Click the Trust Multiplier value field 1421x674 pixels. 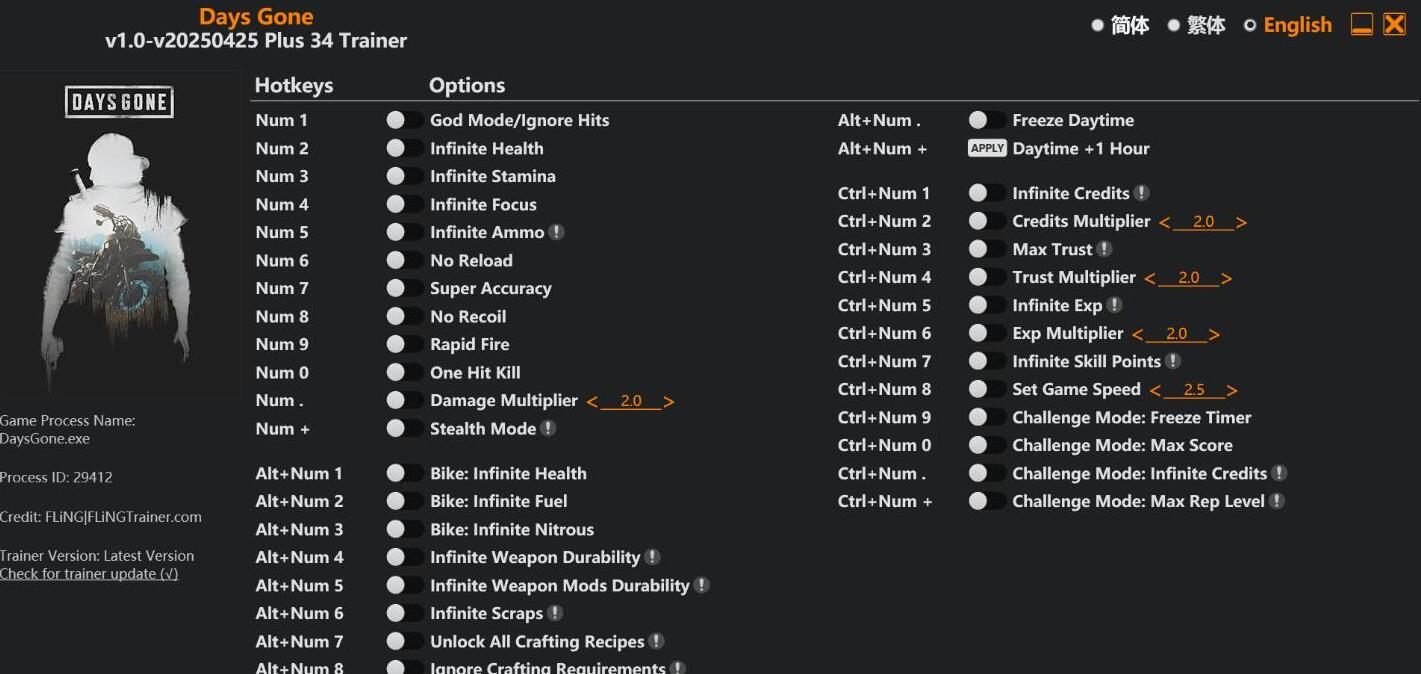tap(1188, 278)
